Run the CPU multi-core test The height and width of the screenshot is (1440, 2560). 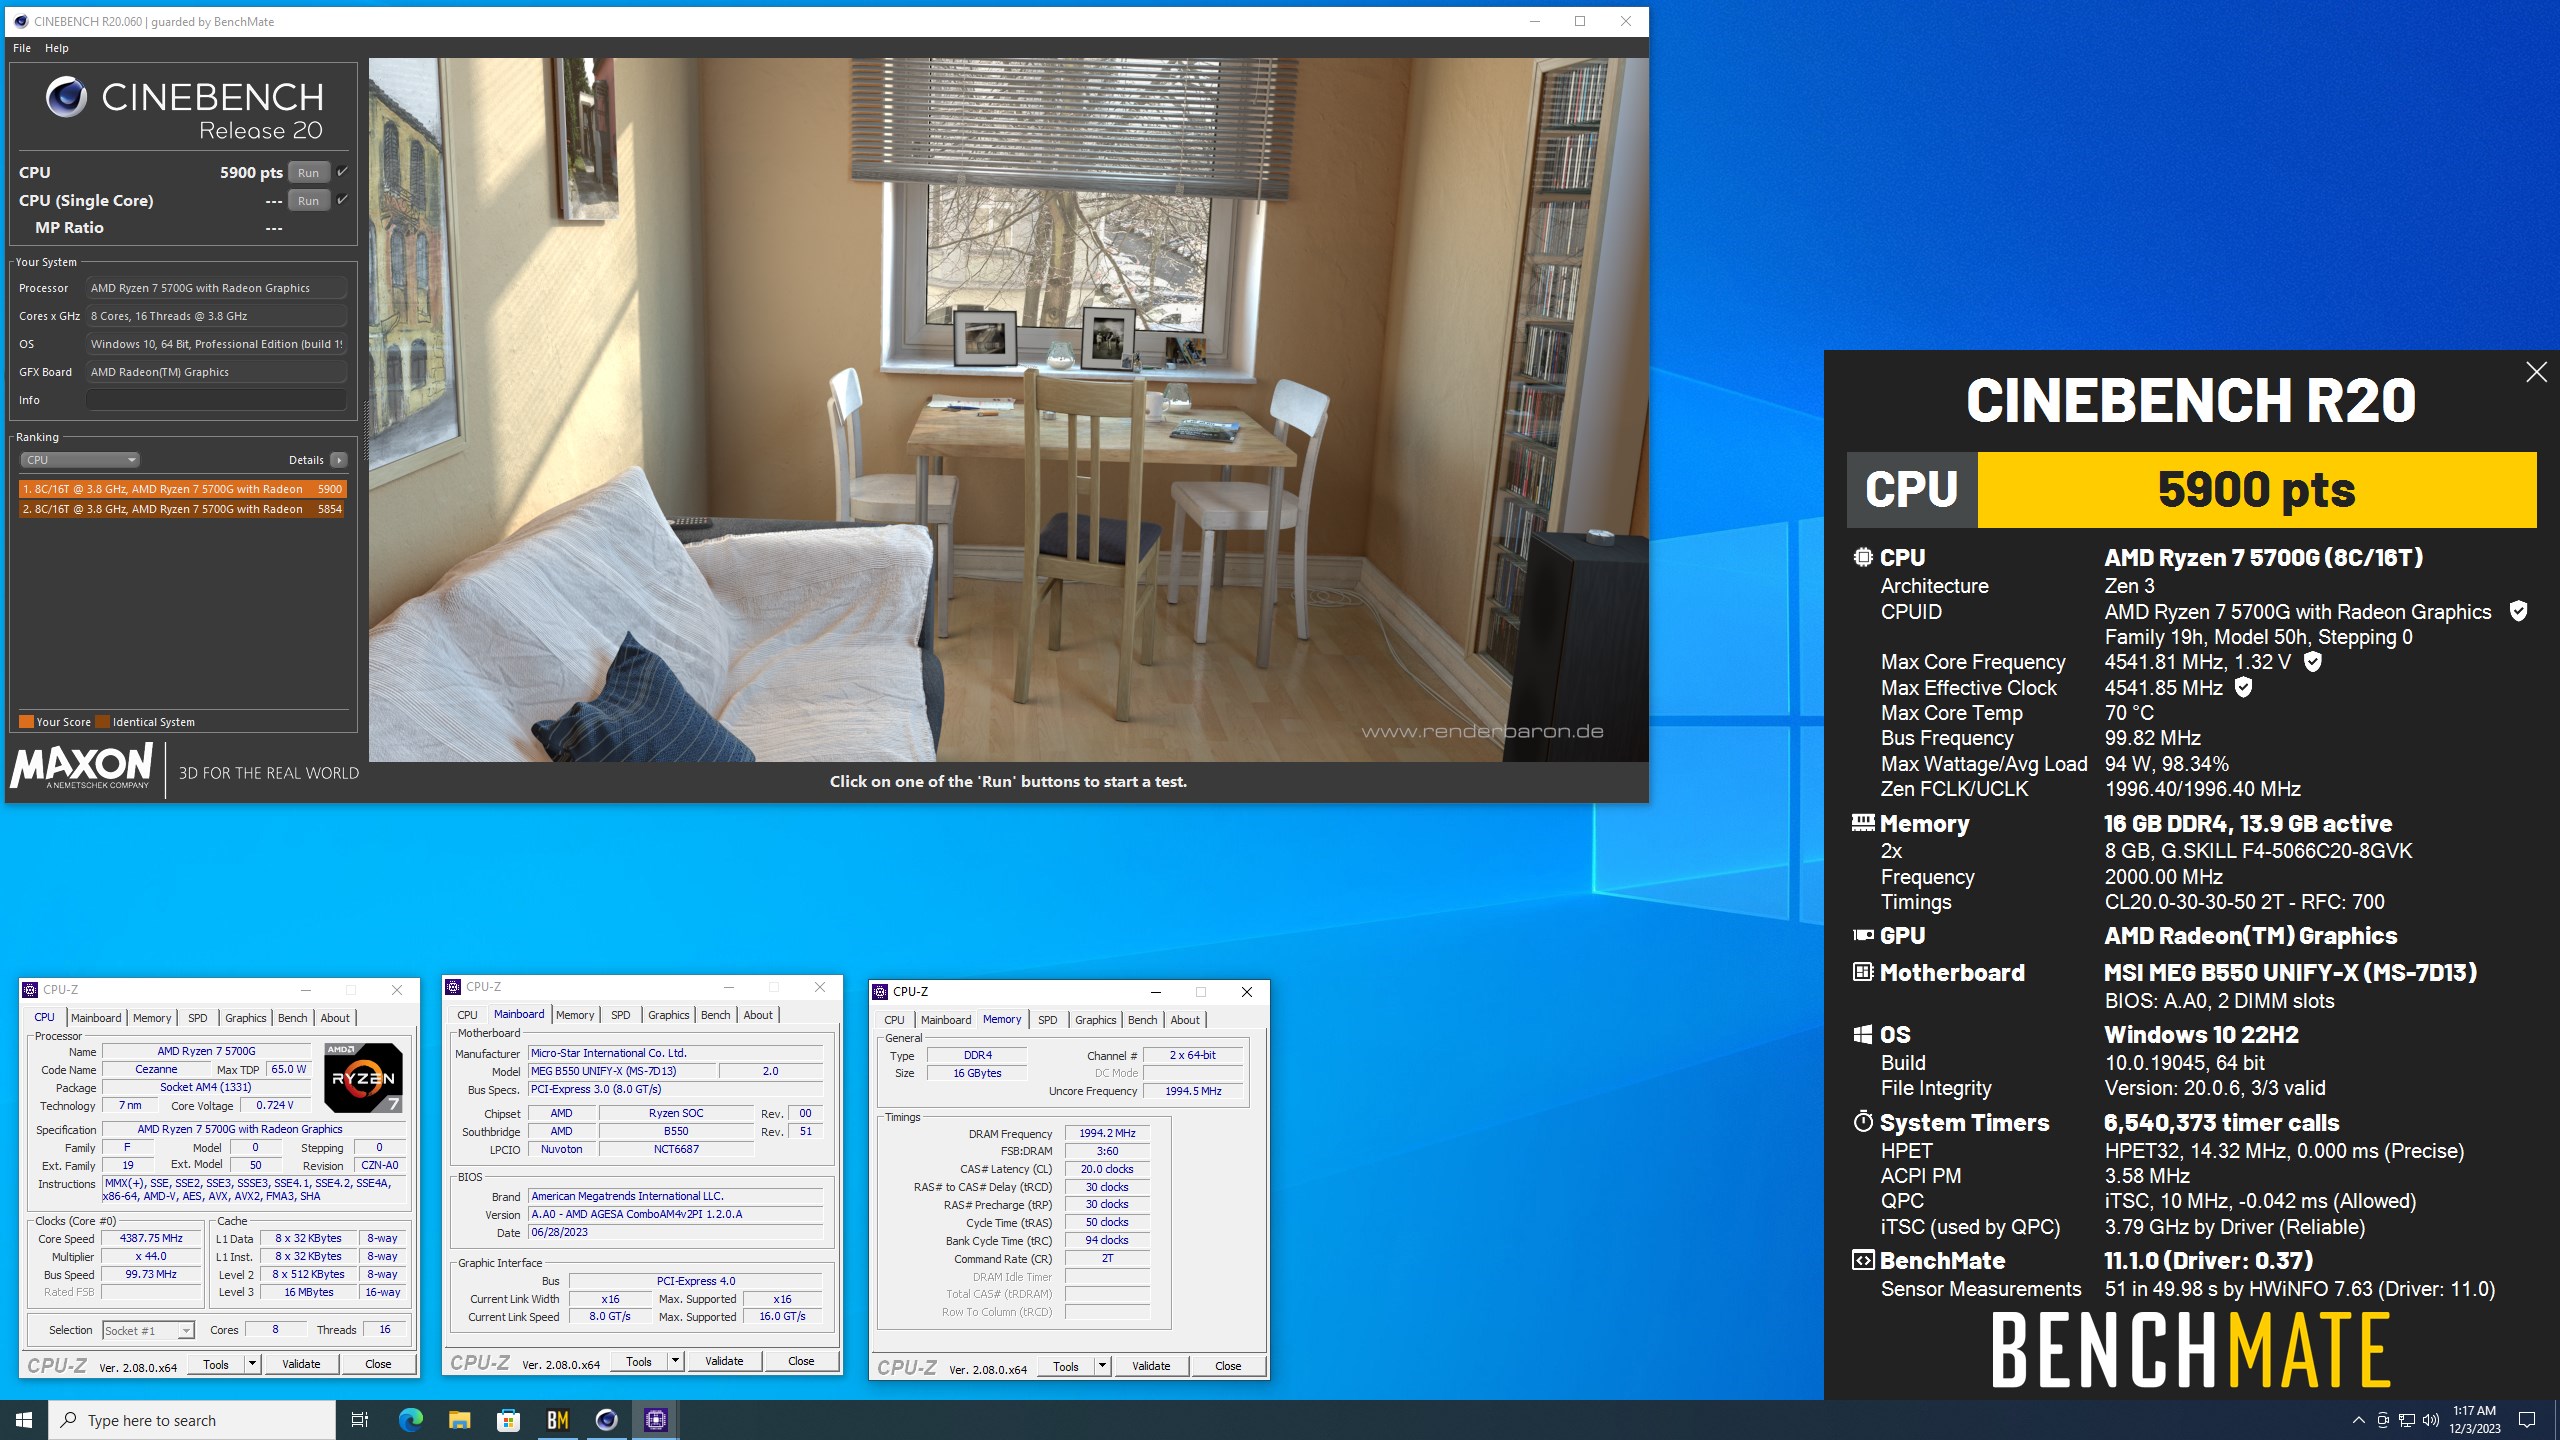309,172
